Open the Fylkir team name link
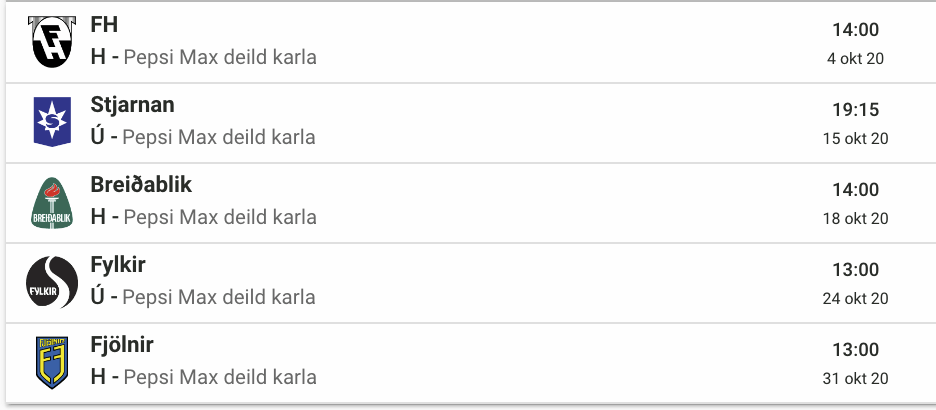This screenshot has width=936, height=410. coord(118,265)
